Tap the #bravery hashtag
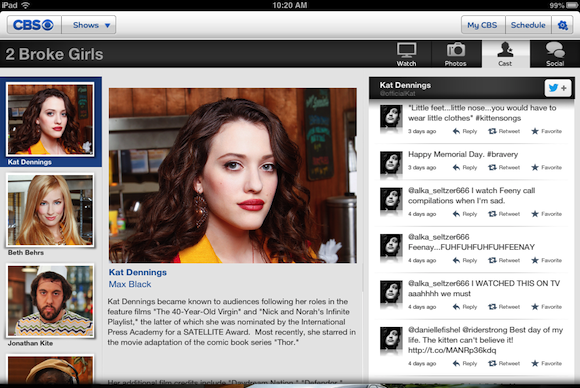This screenshot has height=388, width=580. point(502,155)
